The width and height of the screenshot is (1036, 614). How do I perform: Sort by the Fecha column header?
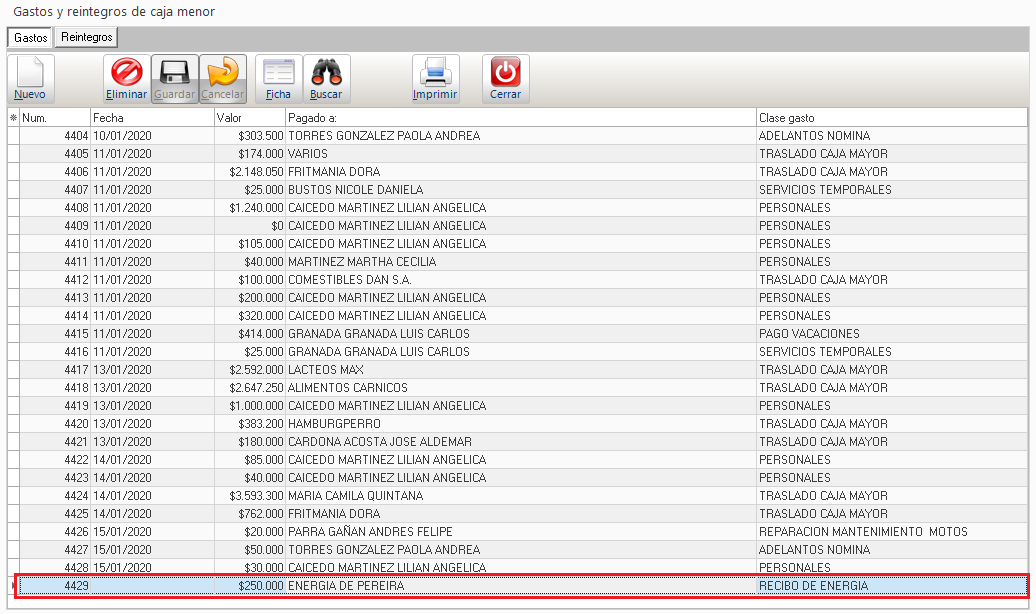[152, 118]
